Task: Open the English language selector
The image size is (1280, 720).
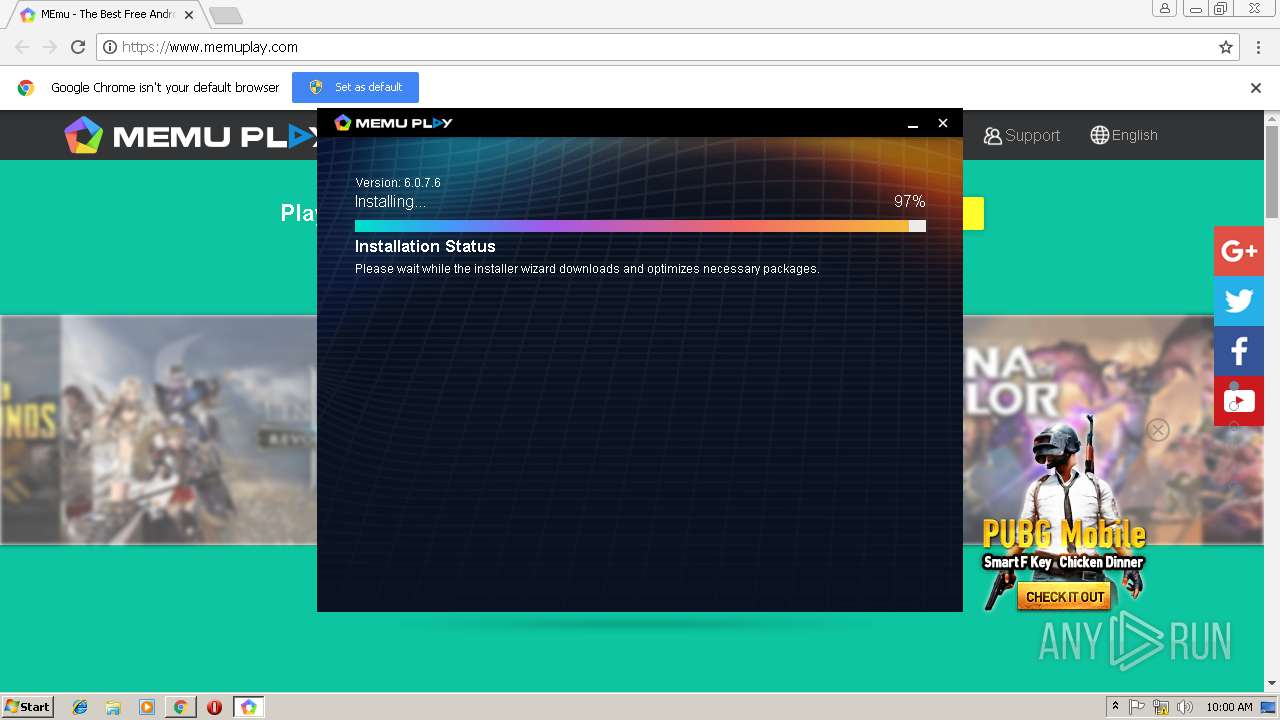Action: [x=1124, y=135]
